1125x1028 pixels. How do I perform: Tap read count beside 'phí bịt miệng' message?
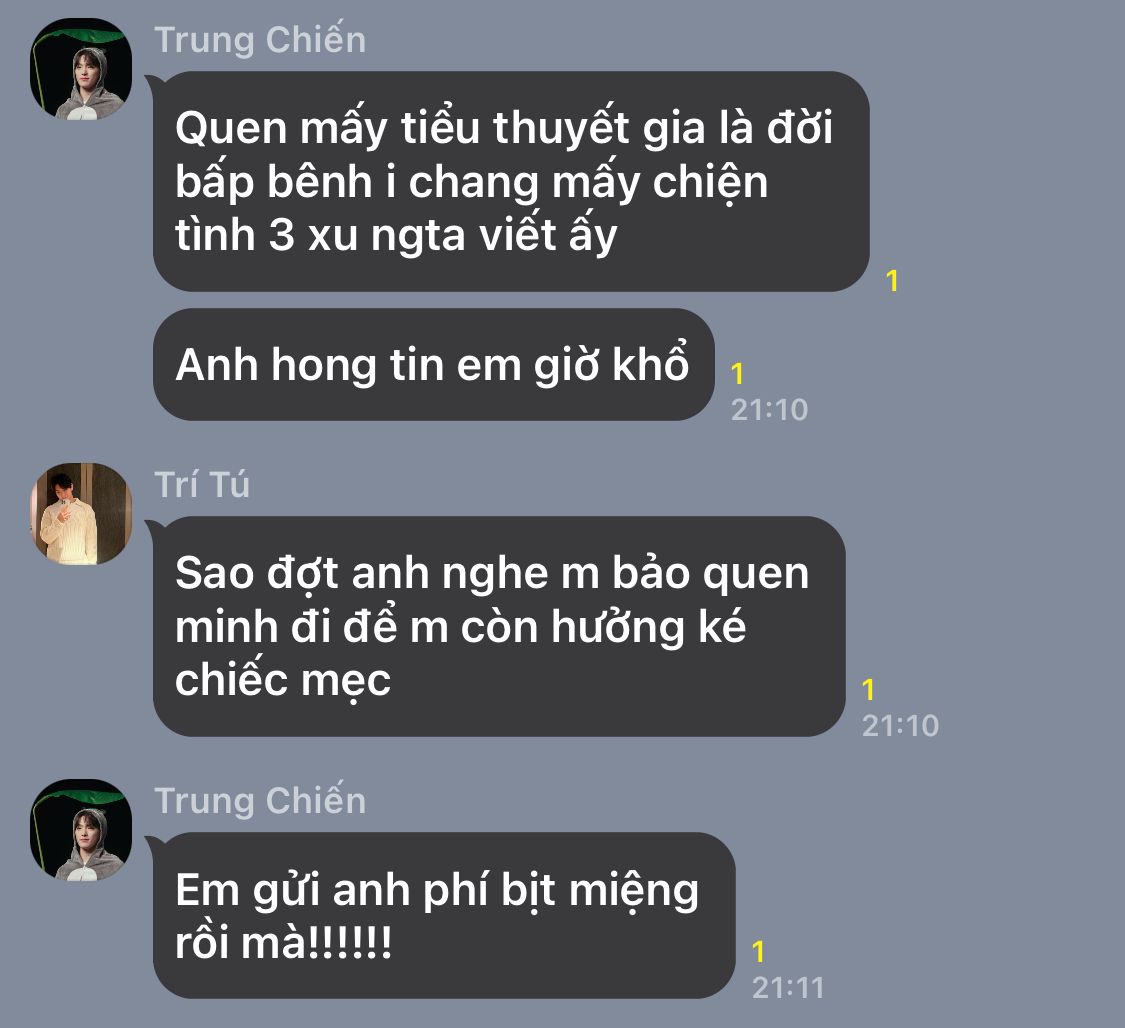(758, 952)
